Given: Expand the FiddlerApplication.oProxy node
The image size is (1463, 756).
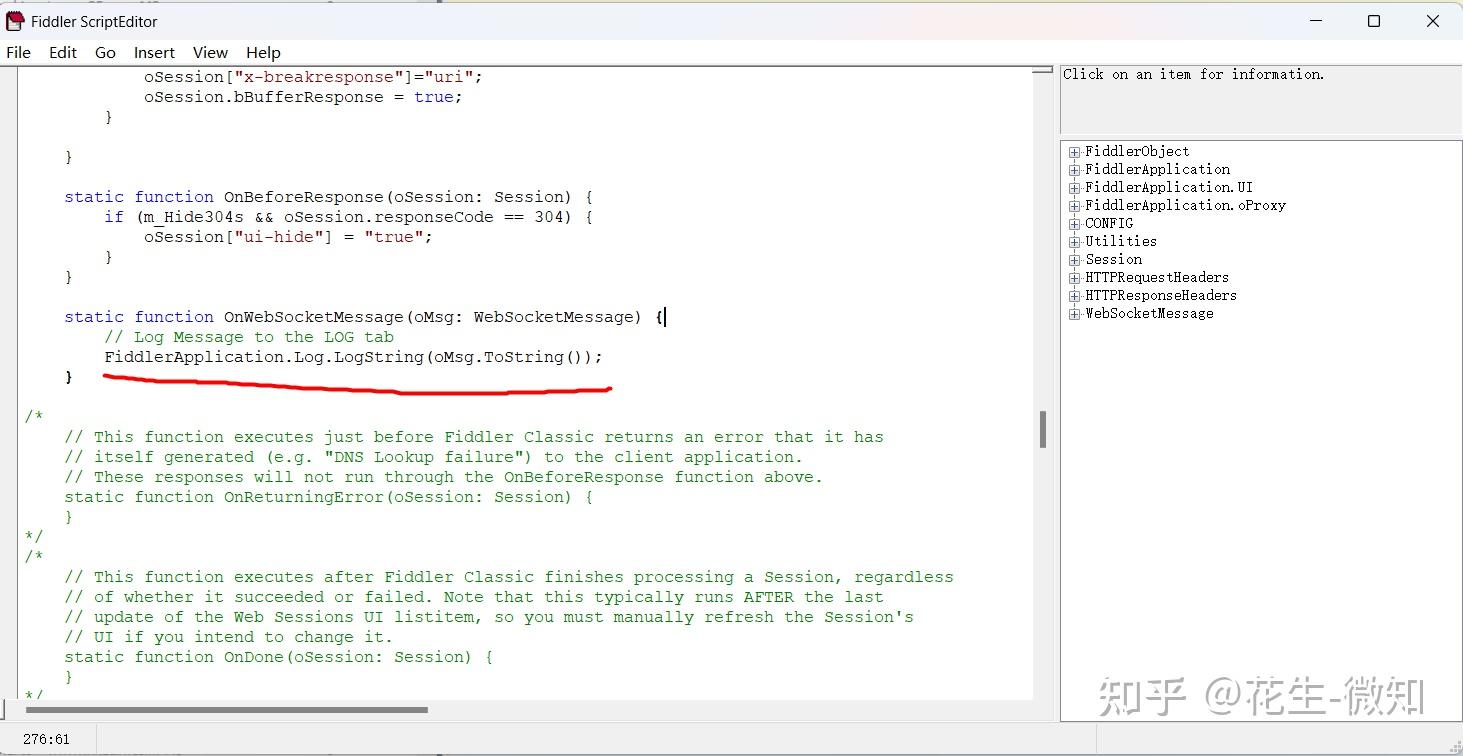Looking at the screenshot, I should pos(1073,205).
